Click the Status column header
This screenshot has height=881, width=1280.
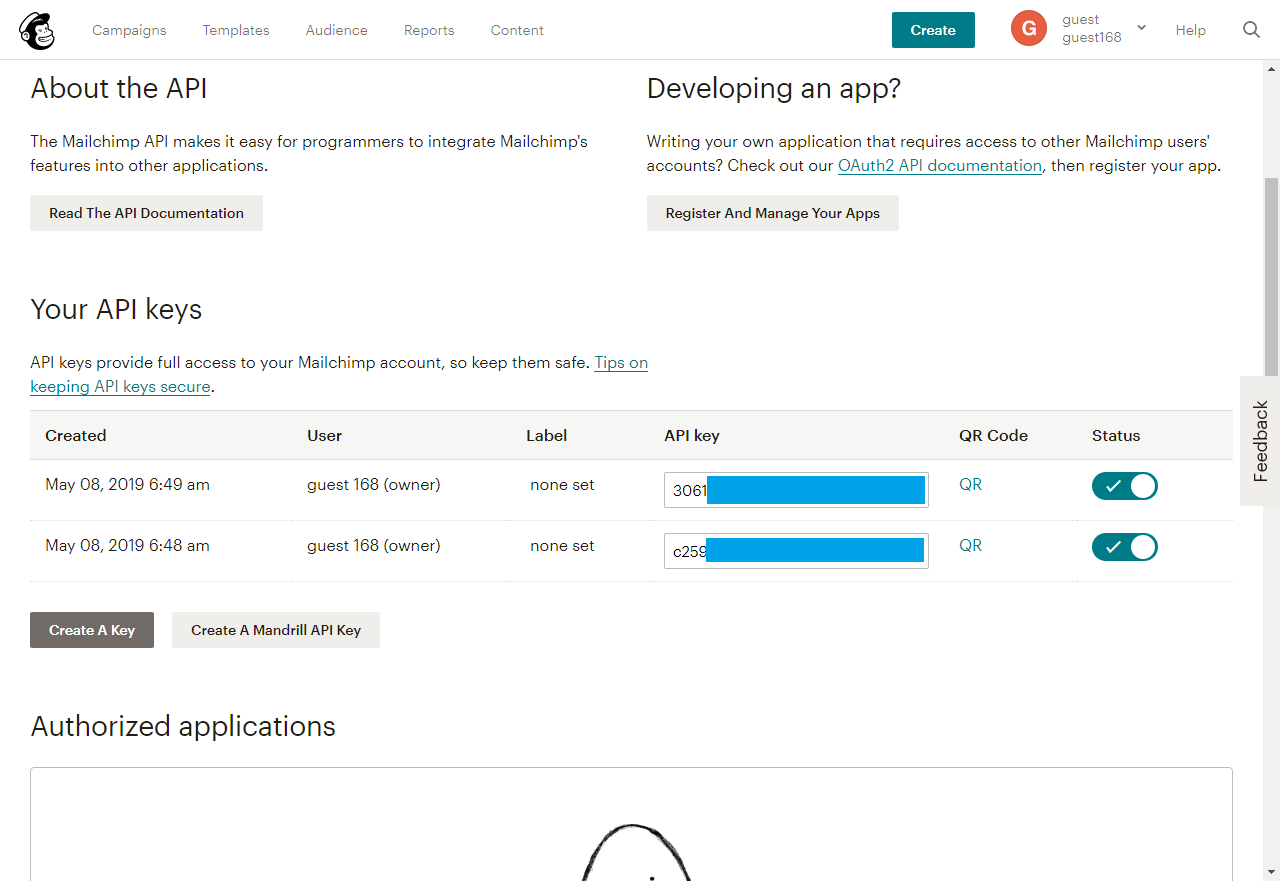1116,436
